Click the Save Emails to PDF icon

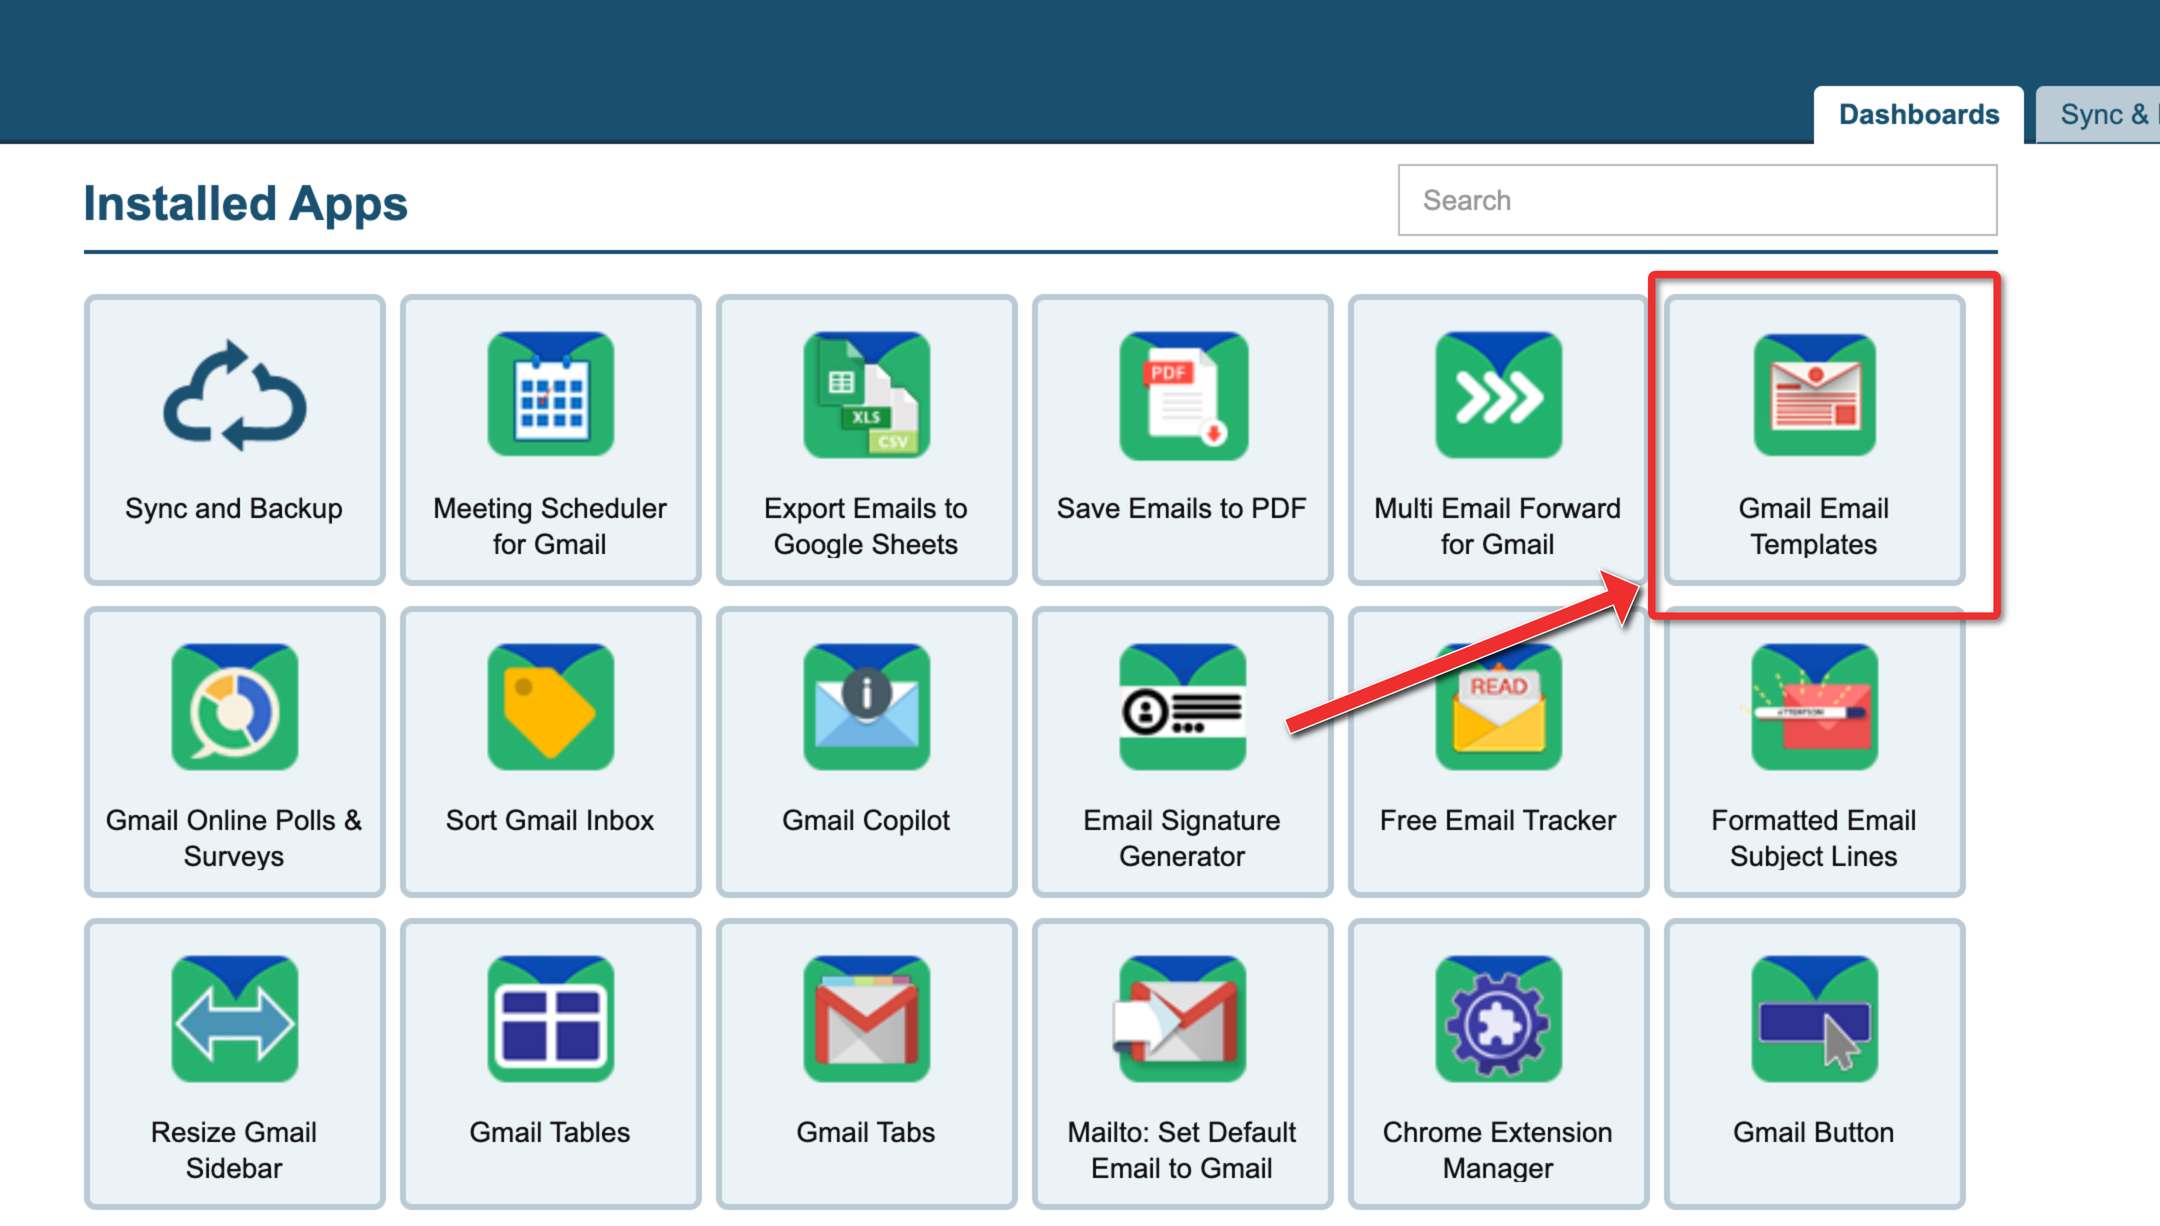[1183, 395]
